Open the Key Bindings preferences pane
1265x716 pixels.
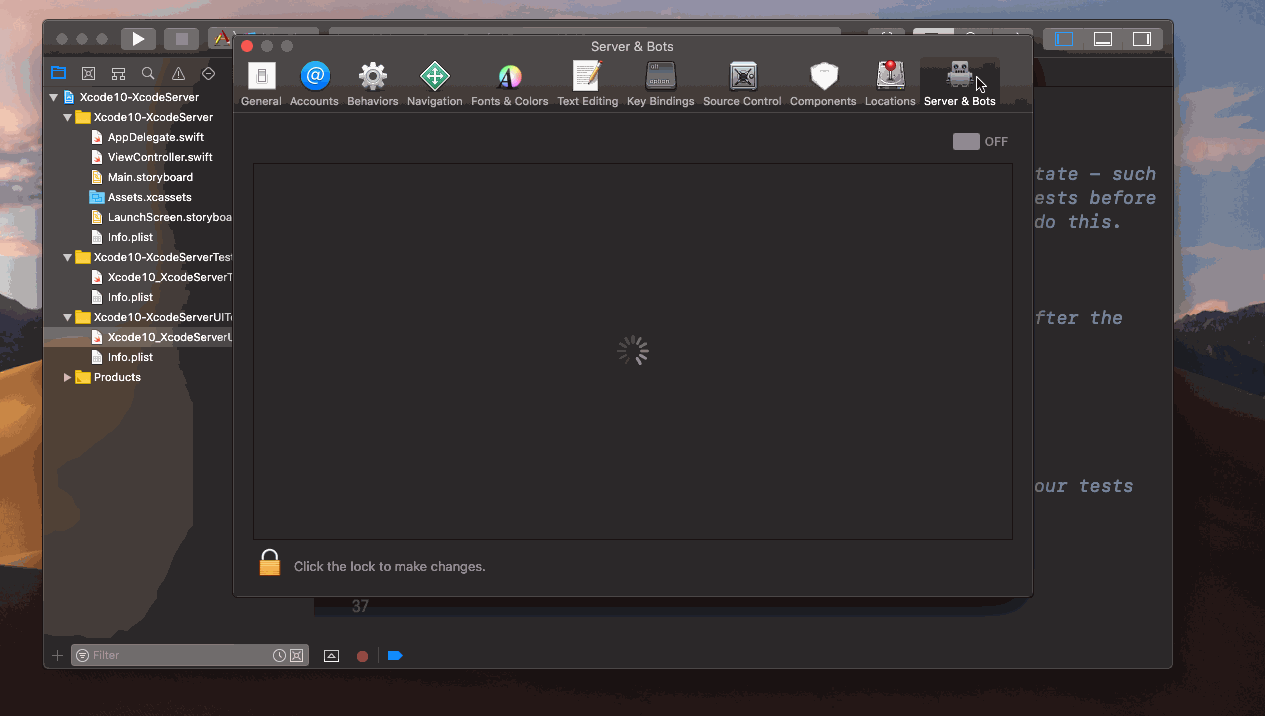pos(660,84)
